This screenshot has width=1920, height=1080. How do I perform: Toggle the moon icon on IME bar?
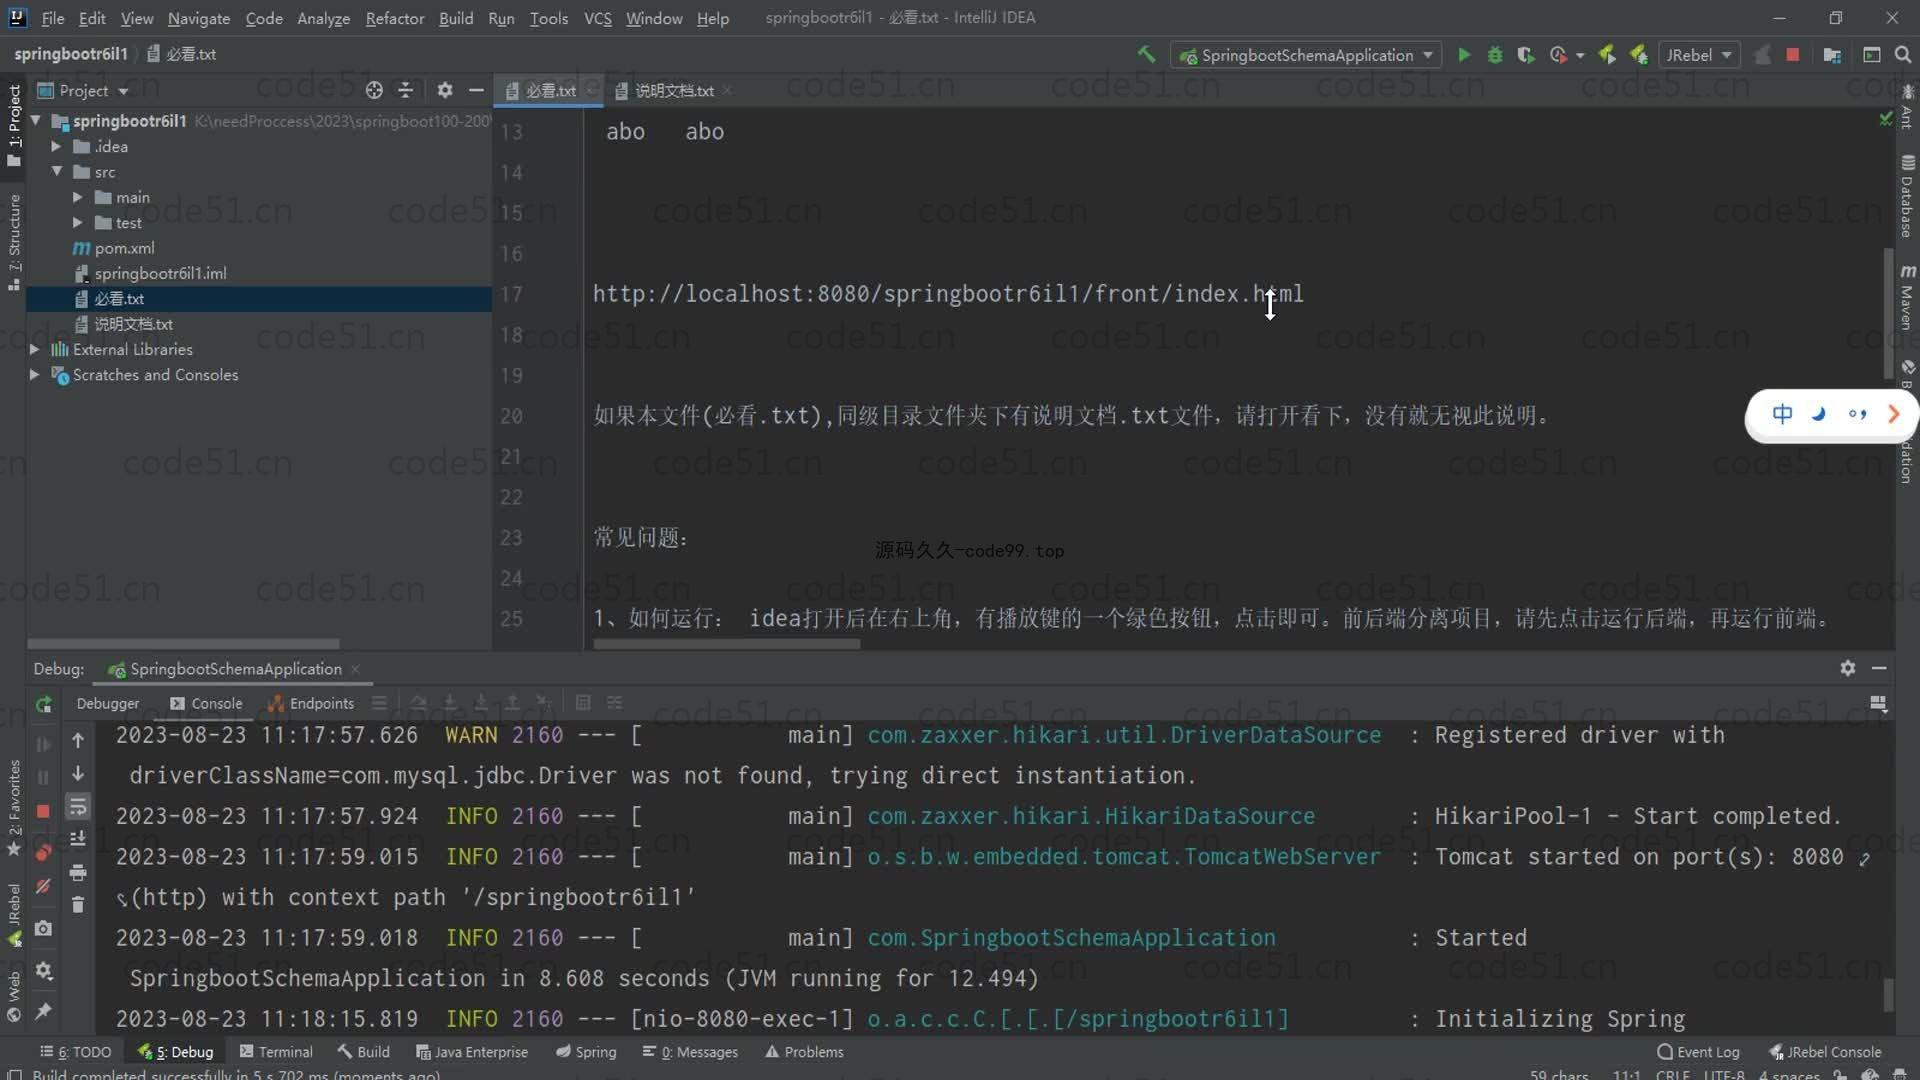(1819, 414)
